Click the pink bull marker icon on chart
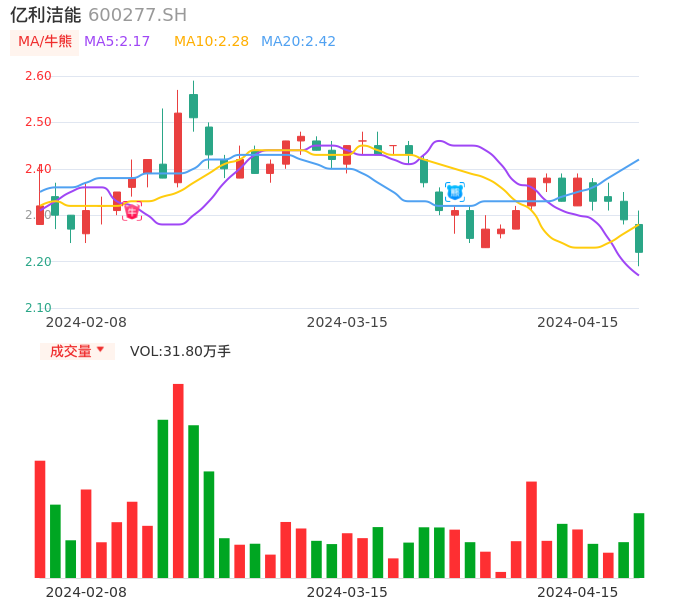Viewport: 686px width, 606px height. tap(132, 212)
